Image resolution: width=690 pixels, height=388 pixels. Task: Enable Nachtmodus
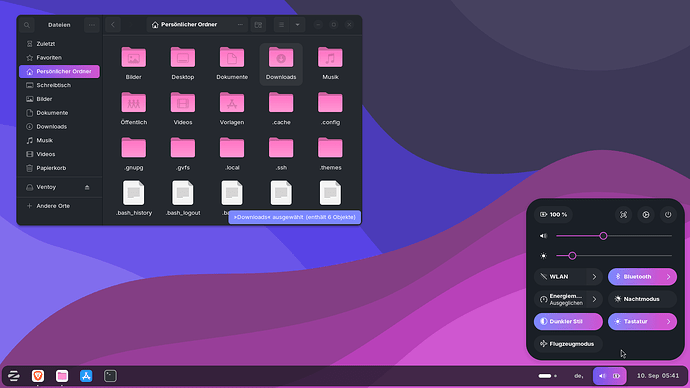(x=642, y=299)
